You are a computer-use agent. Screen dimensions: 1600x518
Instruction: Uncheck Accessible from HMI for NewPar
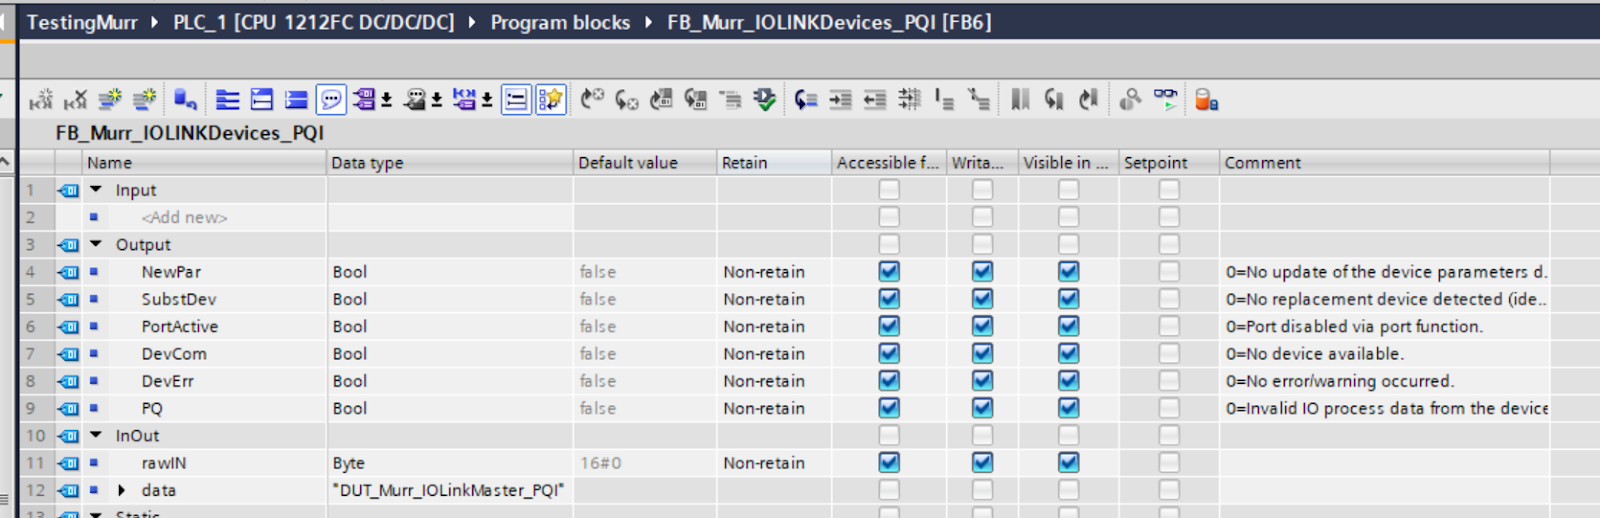(x=889, y=271)
